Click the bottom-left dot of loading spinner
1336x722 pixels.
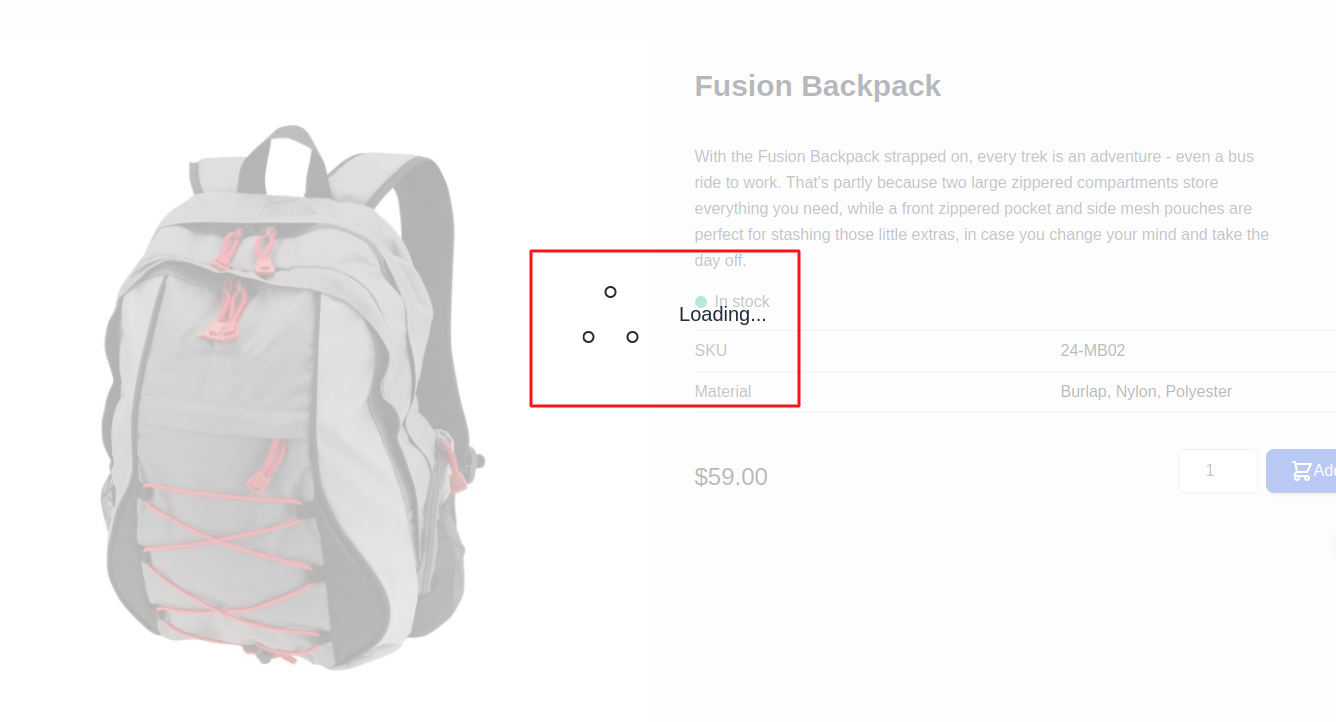click(588, 337)
